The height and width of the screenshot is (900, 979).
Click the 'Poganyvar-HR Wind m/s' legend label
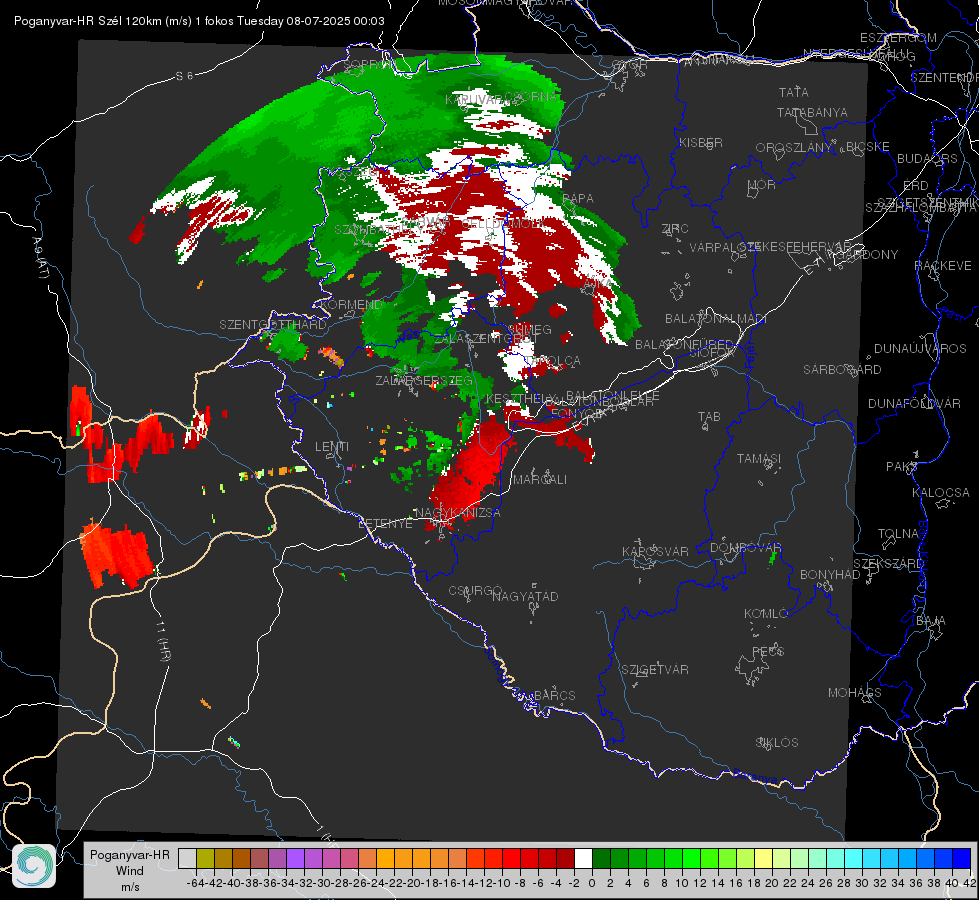click(129, 871)
